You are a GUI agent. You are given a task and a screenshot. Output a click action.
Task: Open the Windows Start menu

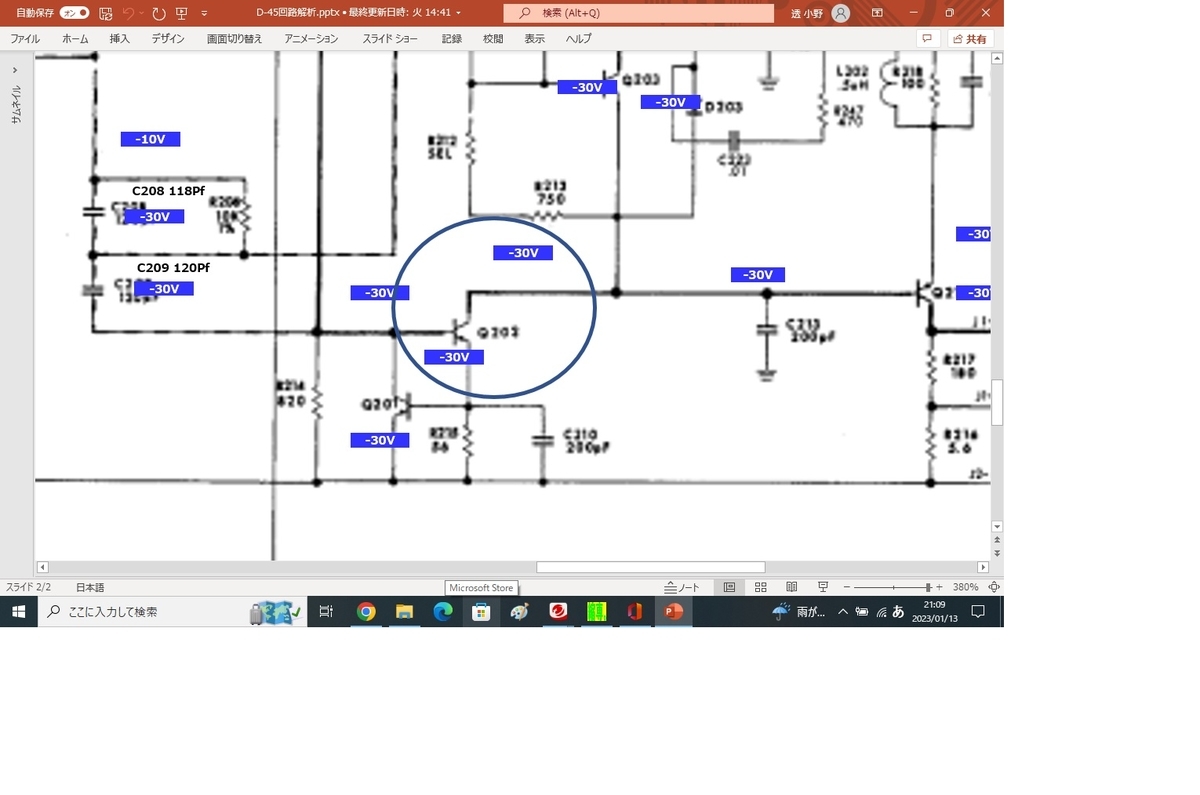click(18, 611)
